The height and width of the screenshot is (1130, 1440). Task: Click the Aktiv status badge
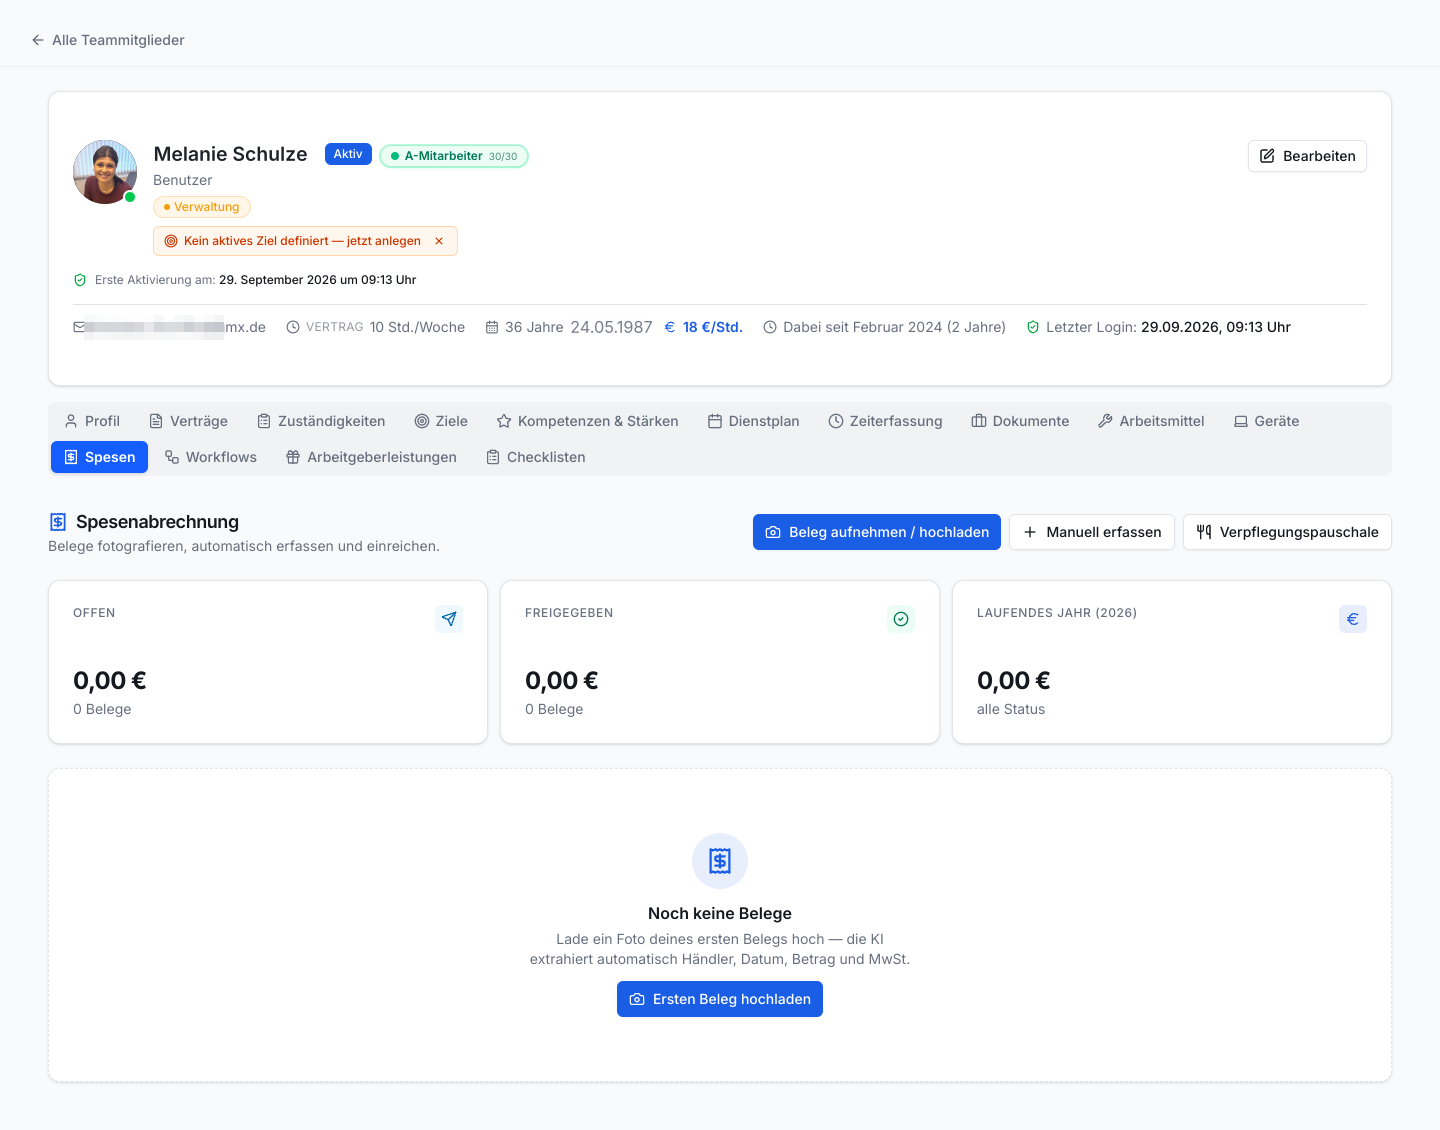[348, 154]
